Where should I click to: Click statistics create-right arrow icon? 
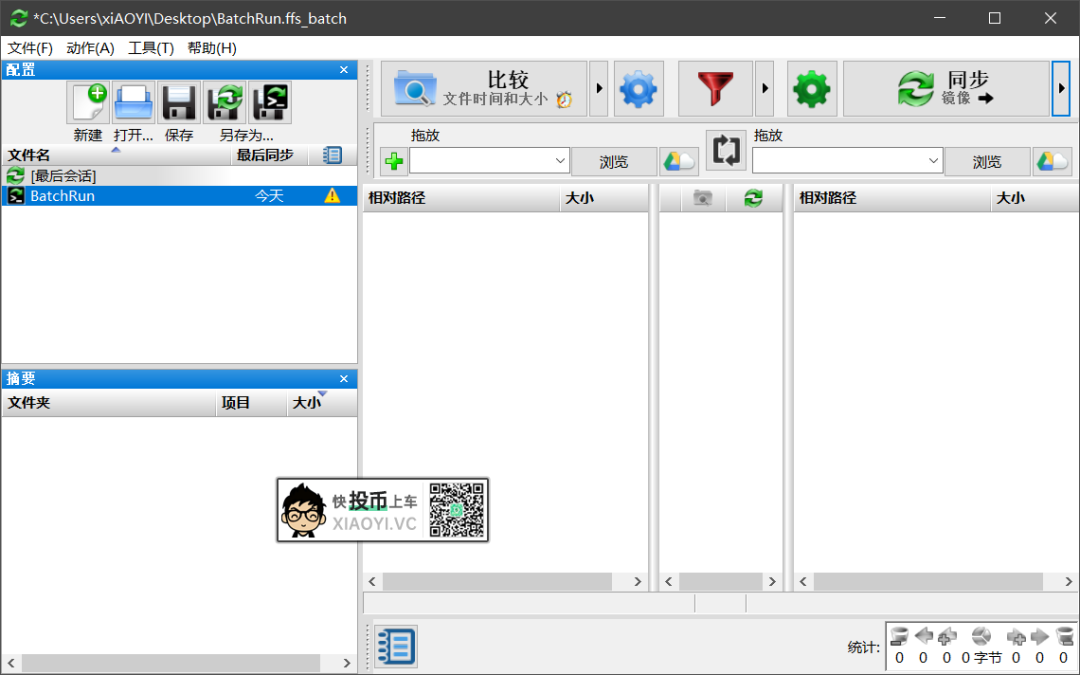coord(1016,636)
